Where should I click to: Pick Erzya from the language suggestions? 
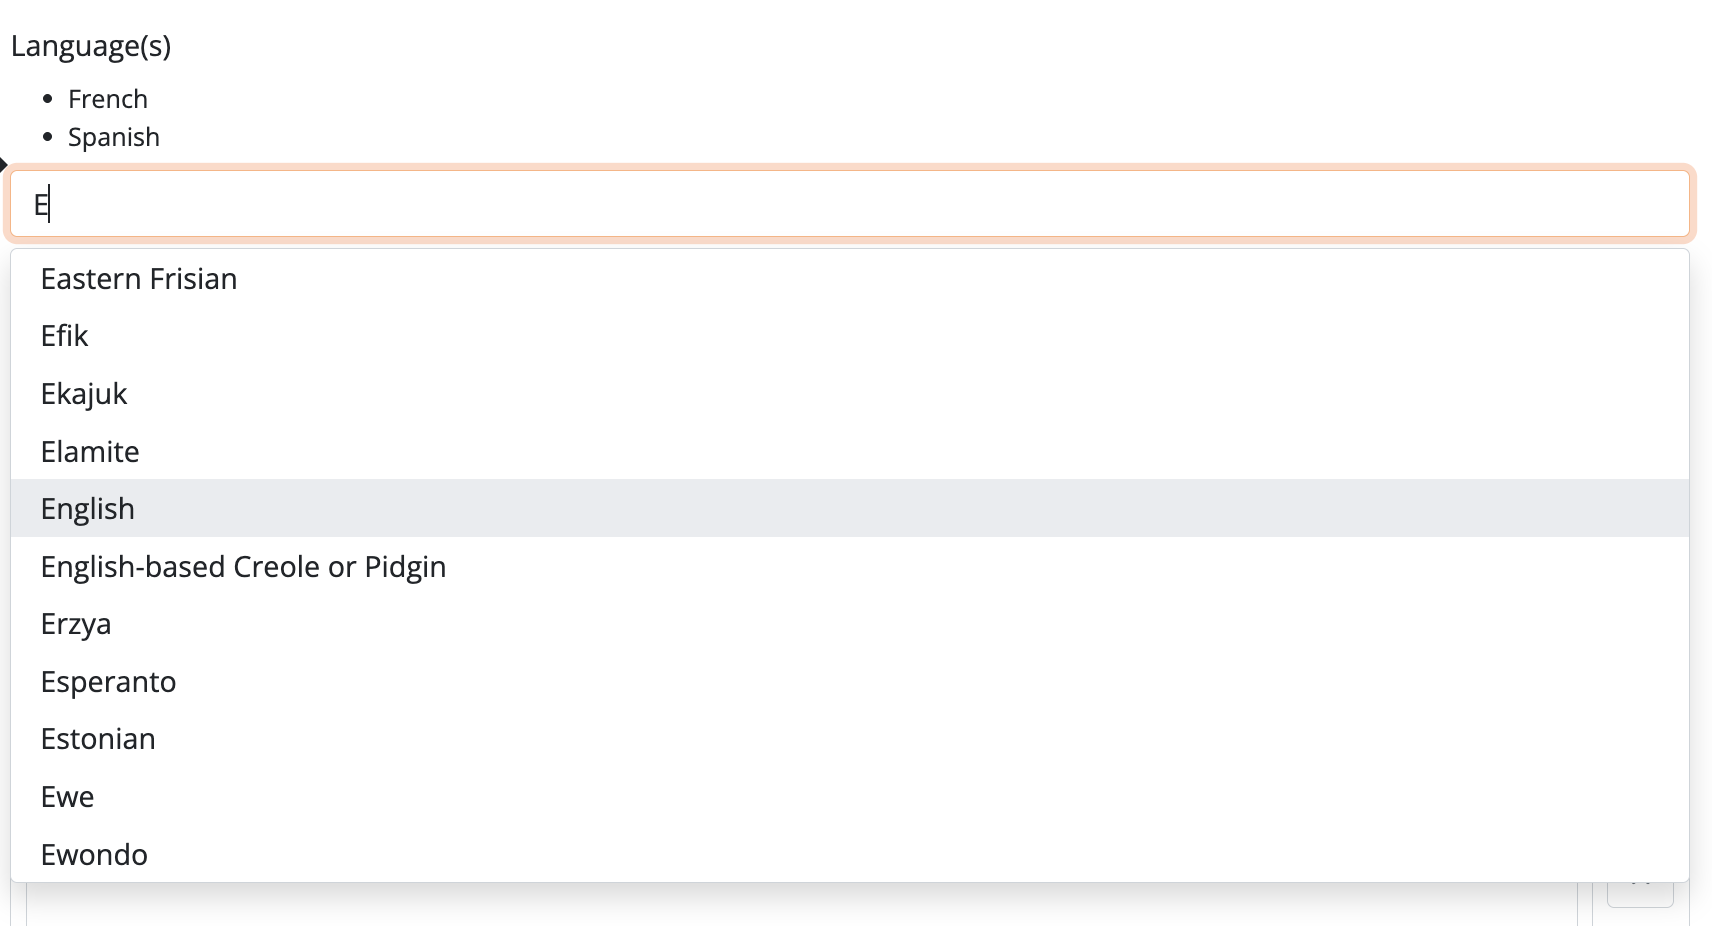tap(76, 624)
